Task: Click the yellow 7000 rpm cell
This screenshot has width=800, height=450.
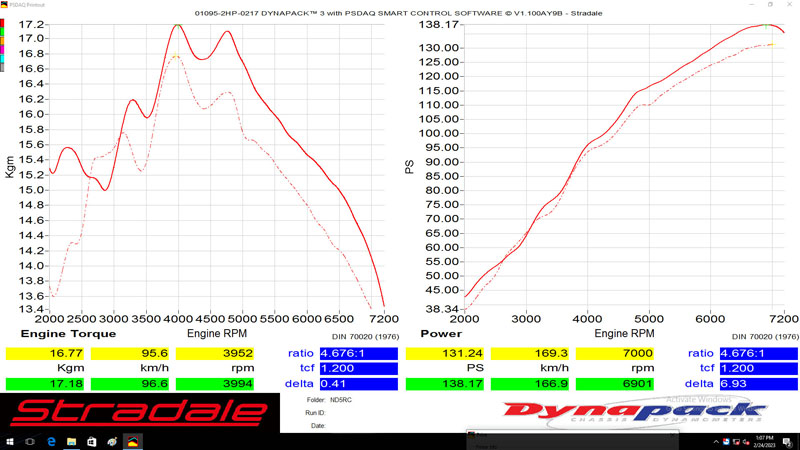Action: click(x=615, y=354)
